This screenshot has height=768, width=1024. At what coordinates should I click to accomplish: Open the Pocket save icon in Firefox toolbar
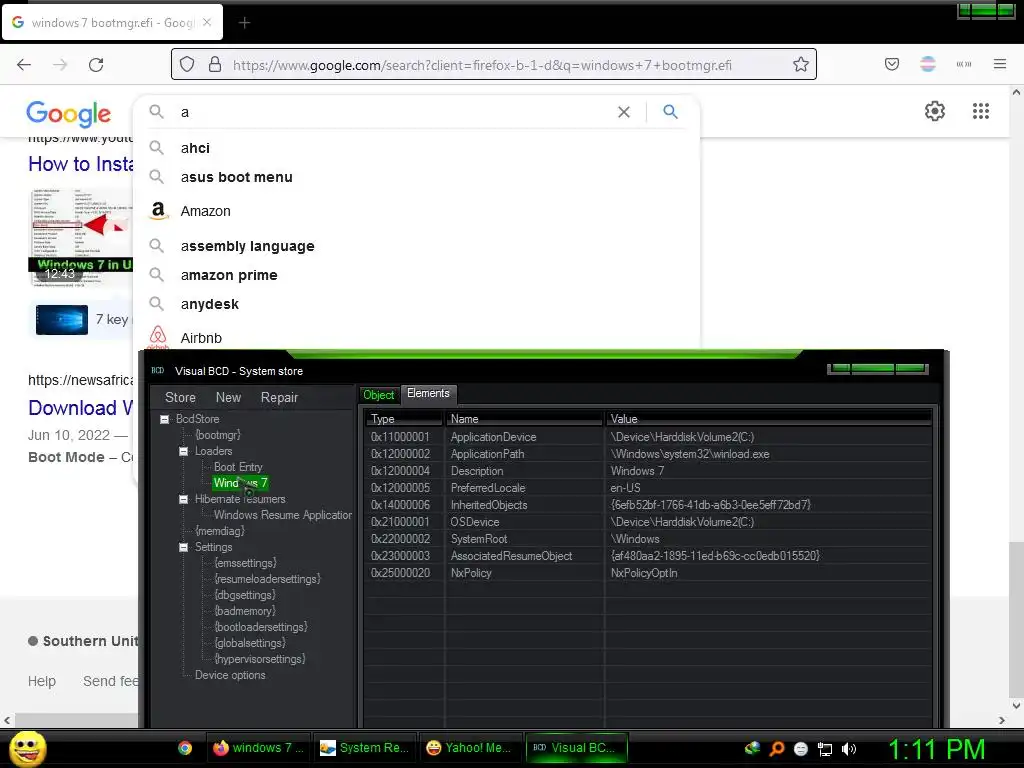point(891,64)
